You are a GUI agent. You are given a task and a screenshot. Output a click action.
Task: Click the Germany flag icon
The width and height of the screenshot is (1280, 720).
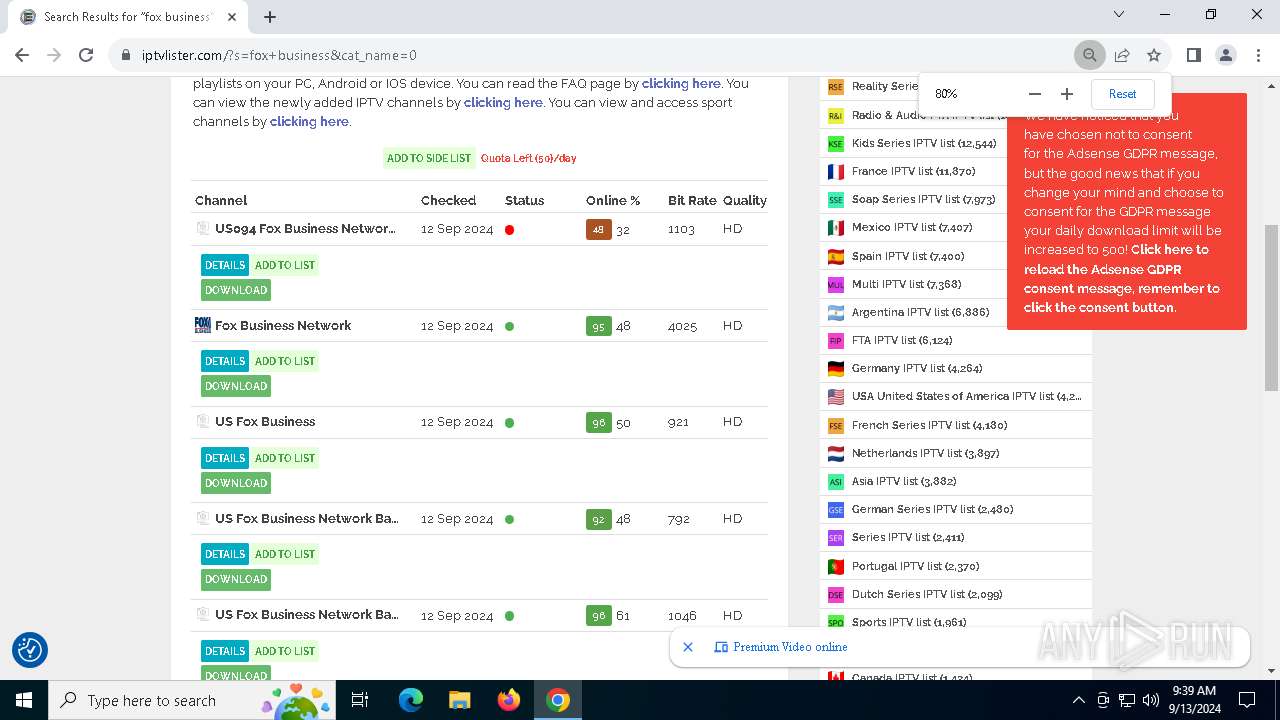[x=836, y=368]
